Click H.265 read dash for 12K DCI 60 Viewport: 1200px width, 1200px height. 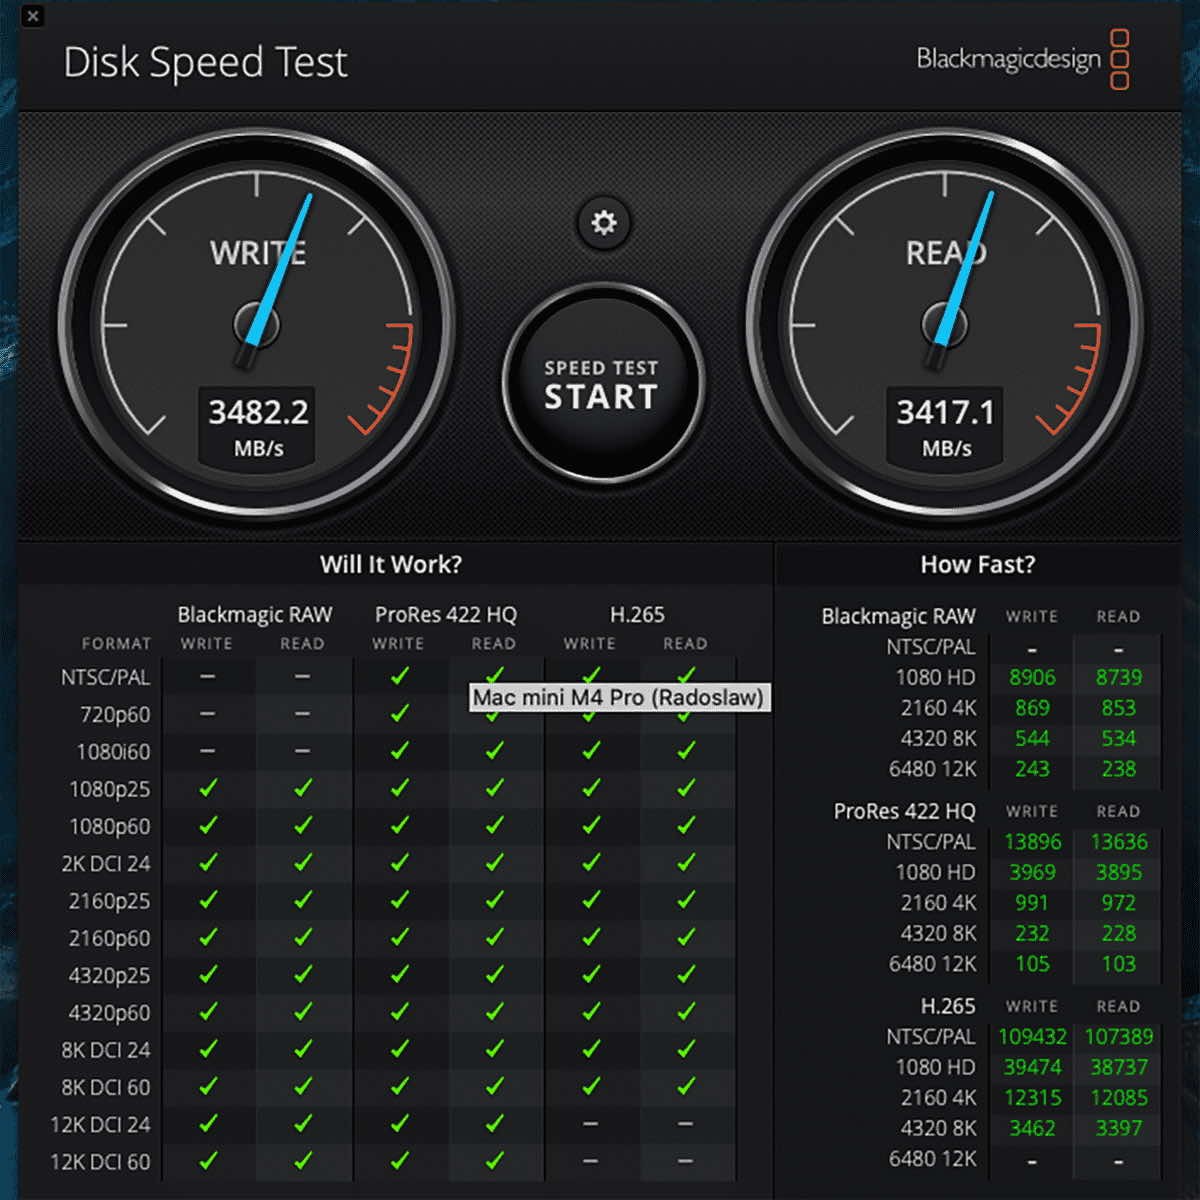coord(685,1161)
